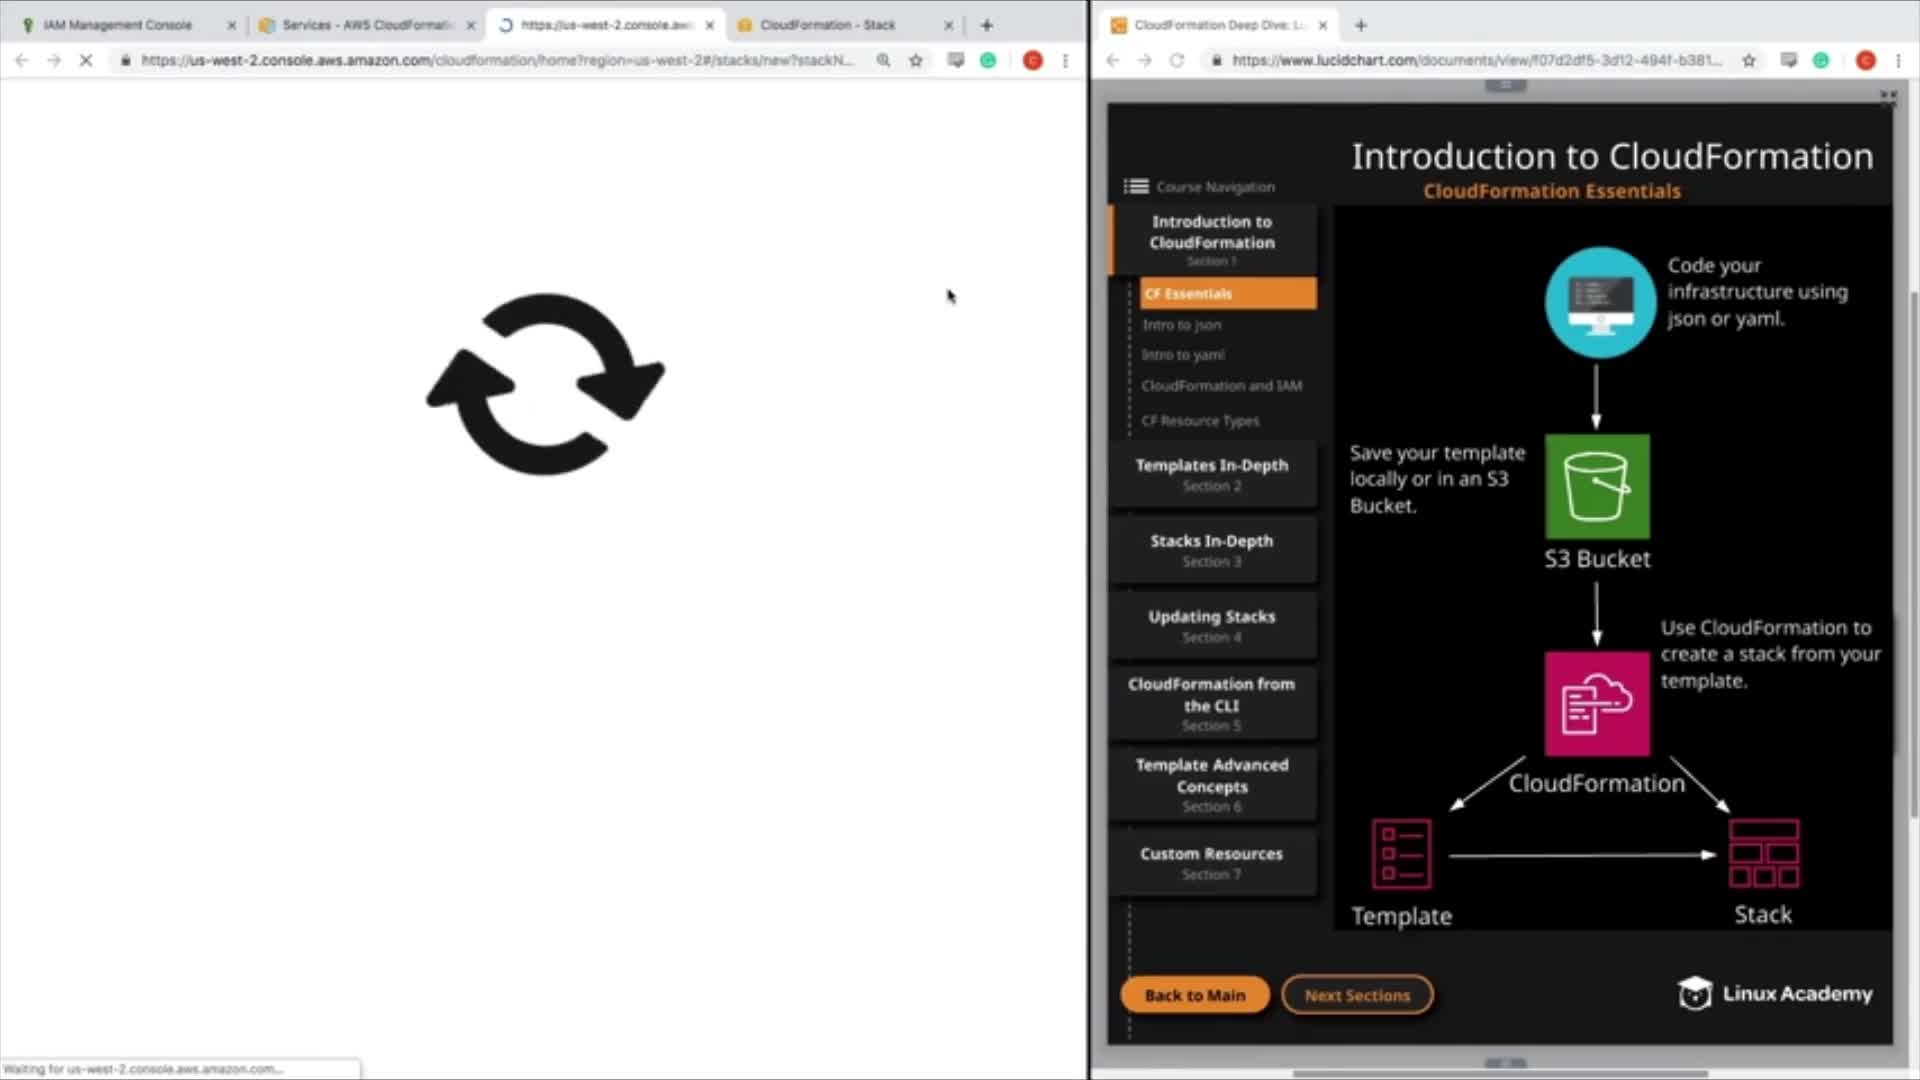Open the Intro to json lesson

(x=1182, y=325)
